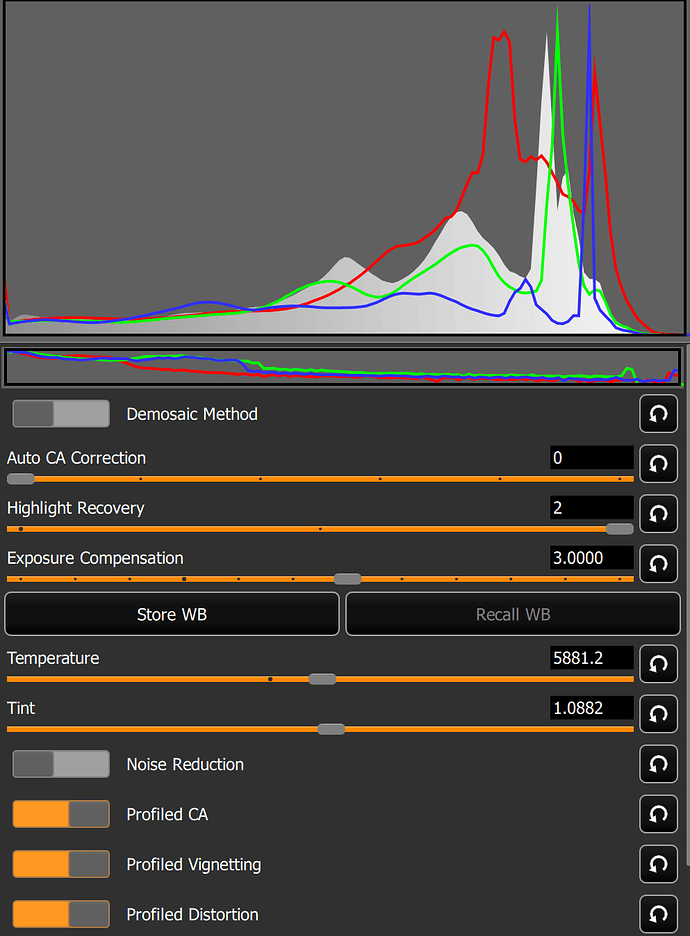Reset Exposure Compensation to default
690x936 pixels.
click(x=658, y=564)
